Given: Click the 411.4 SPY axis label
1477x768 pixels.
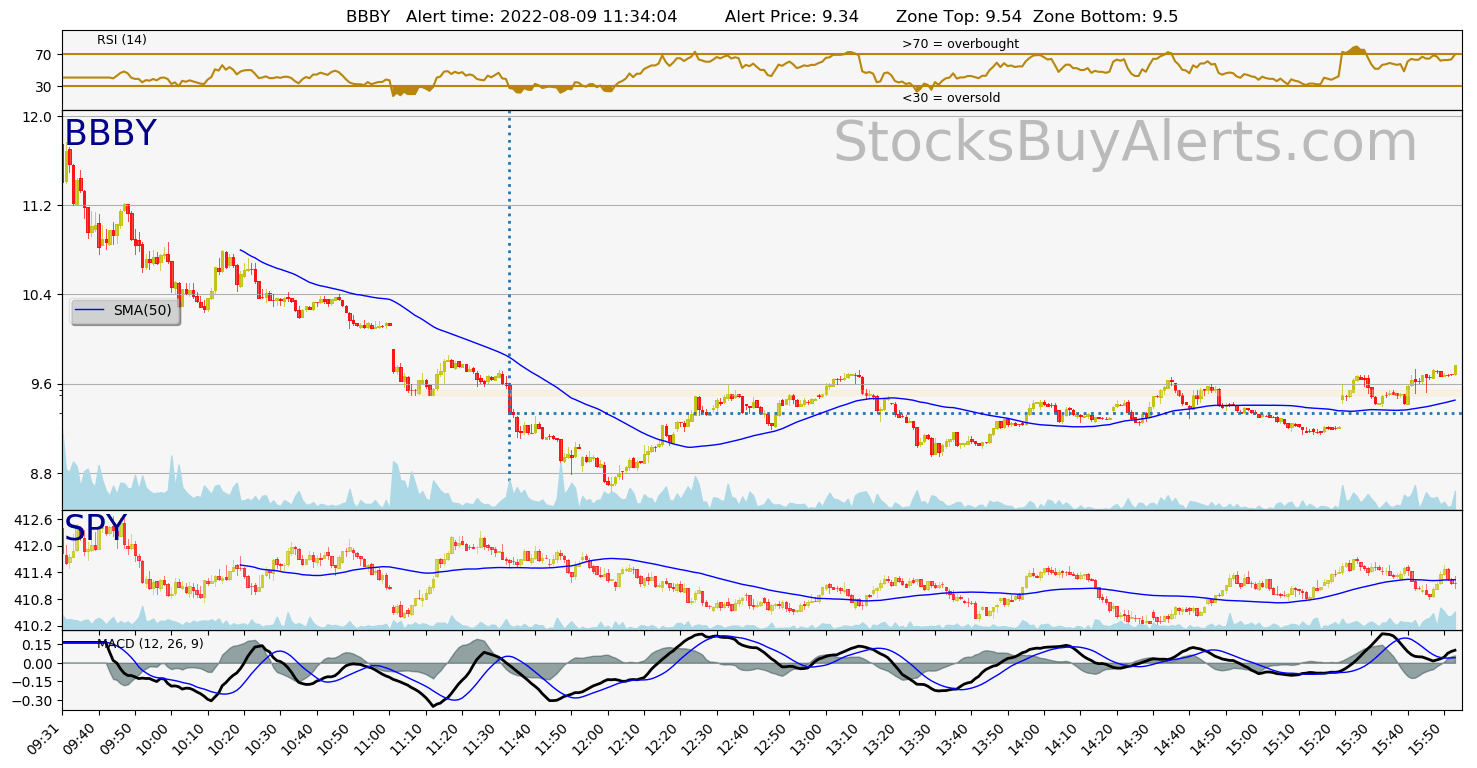Looking at the screenshot, I should pos(34,573).
